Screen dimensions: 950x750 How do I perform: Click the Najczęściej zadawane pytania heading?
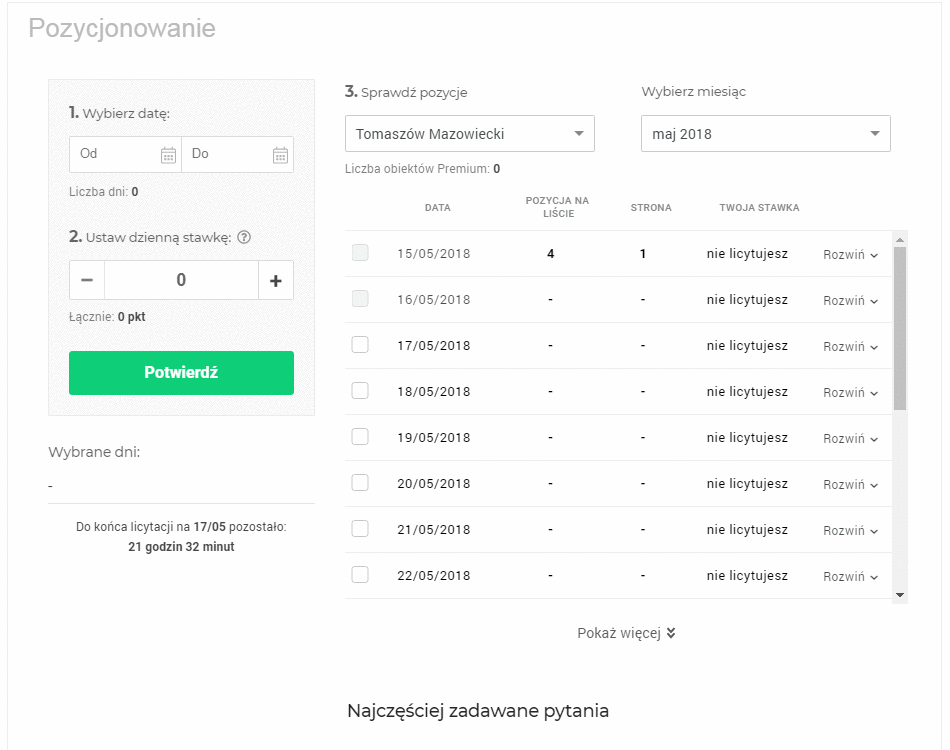coord(478,711)
